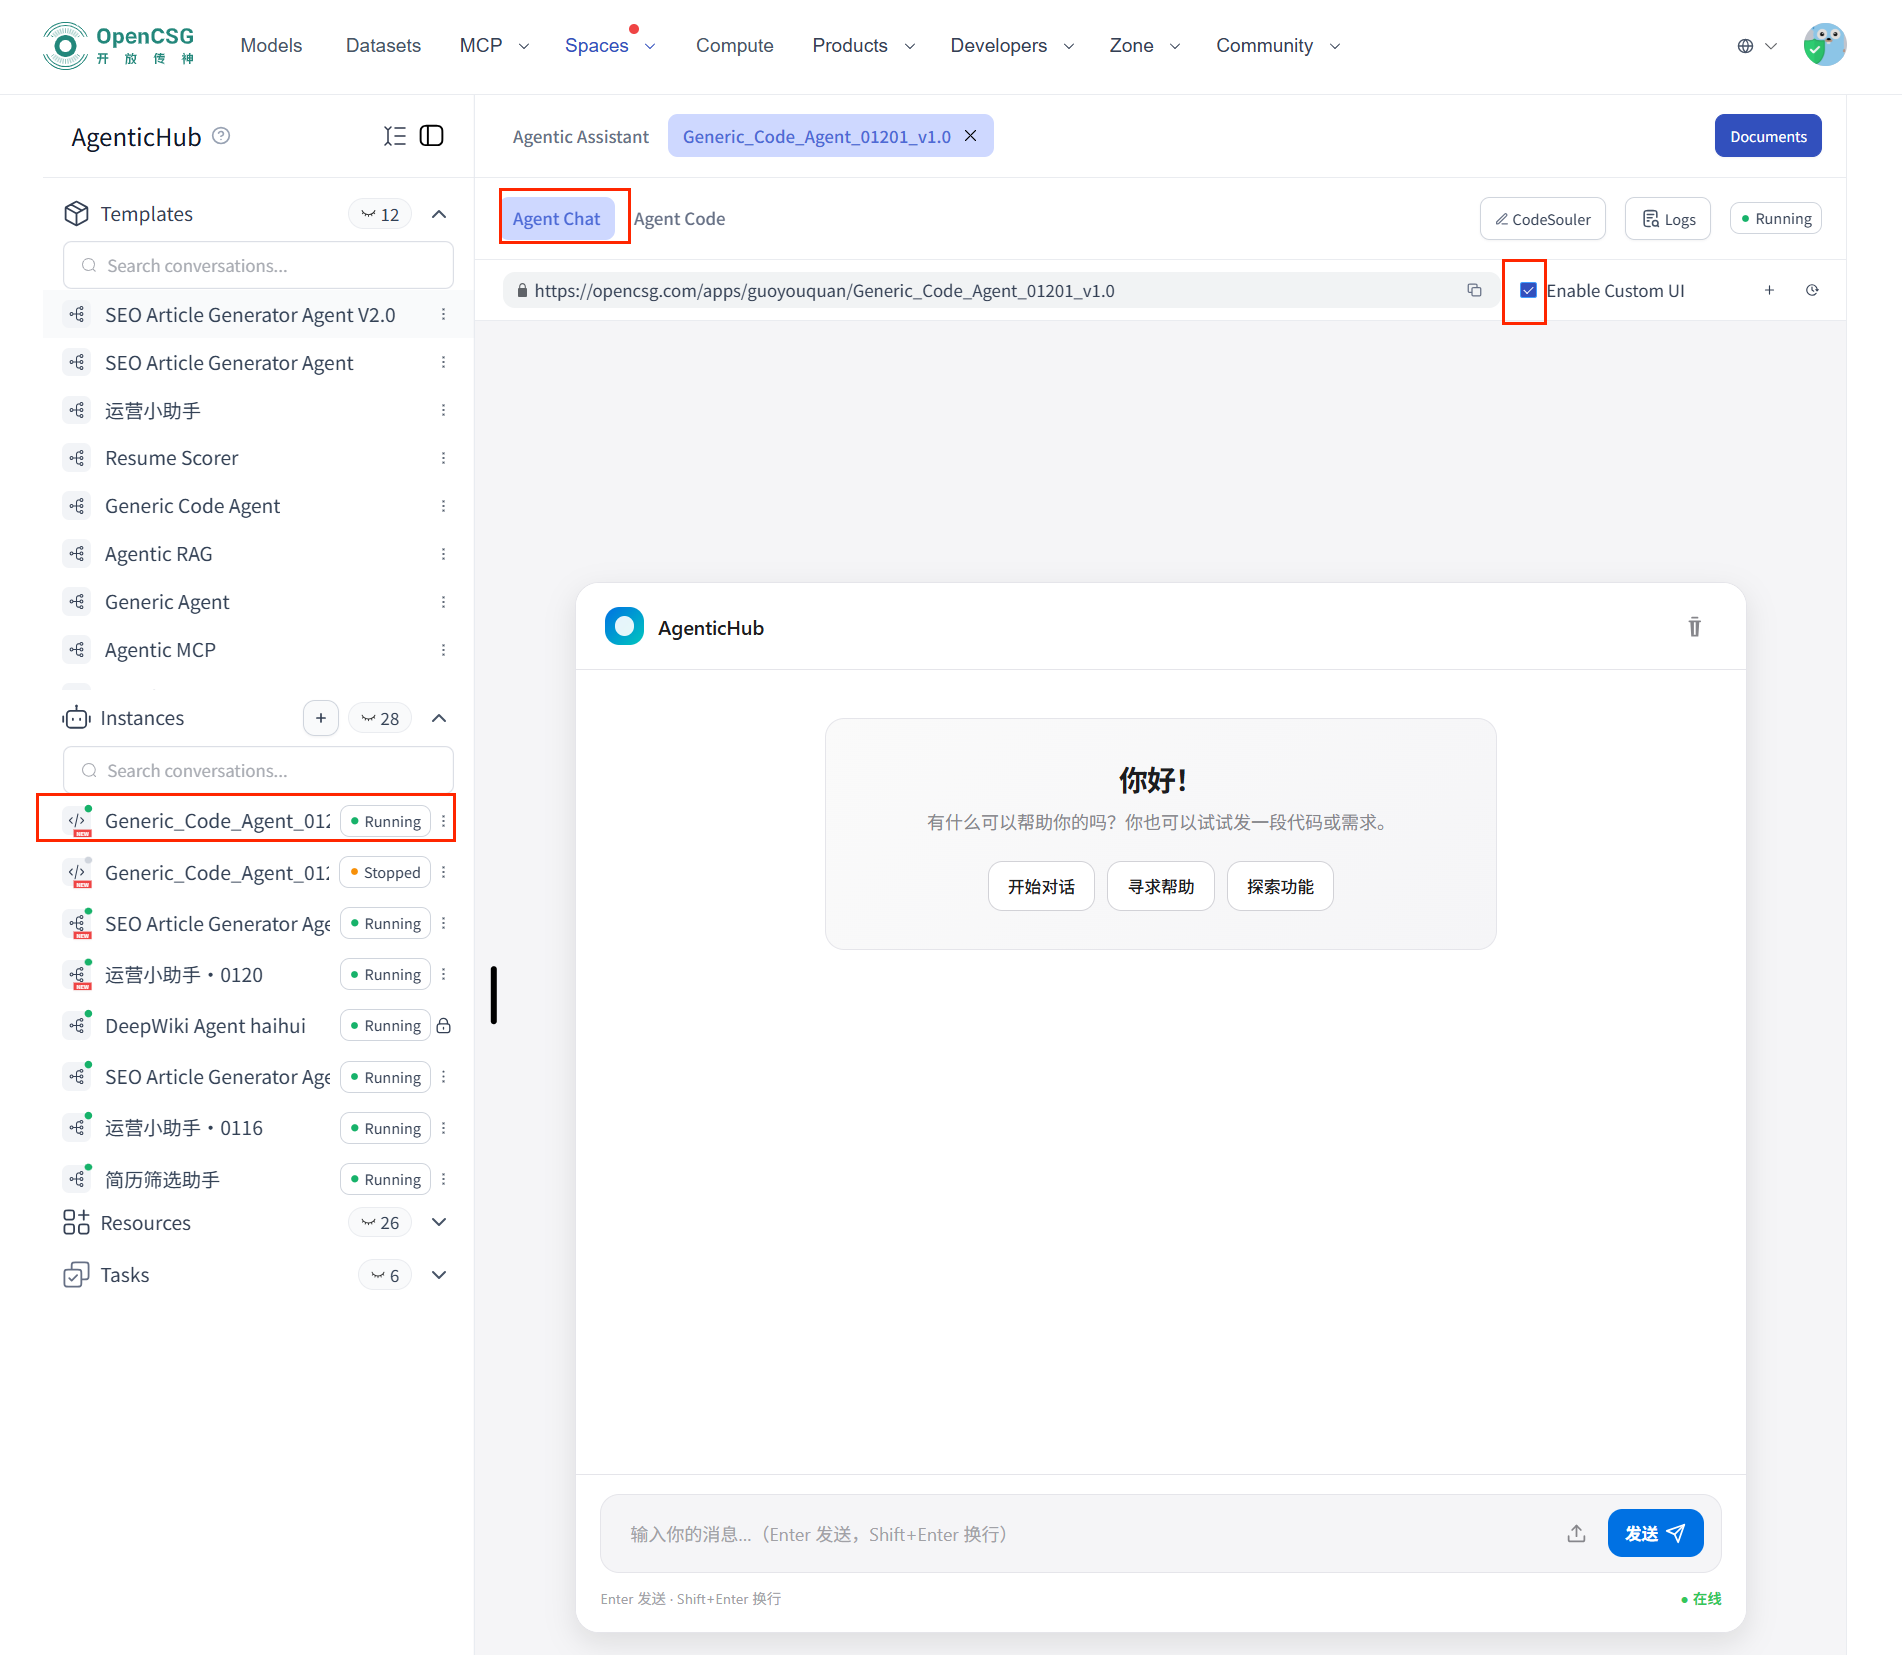Expand the Tasks section
The height and width of the screenshot is (1655, 1902).
(439, 1275)
